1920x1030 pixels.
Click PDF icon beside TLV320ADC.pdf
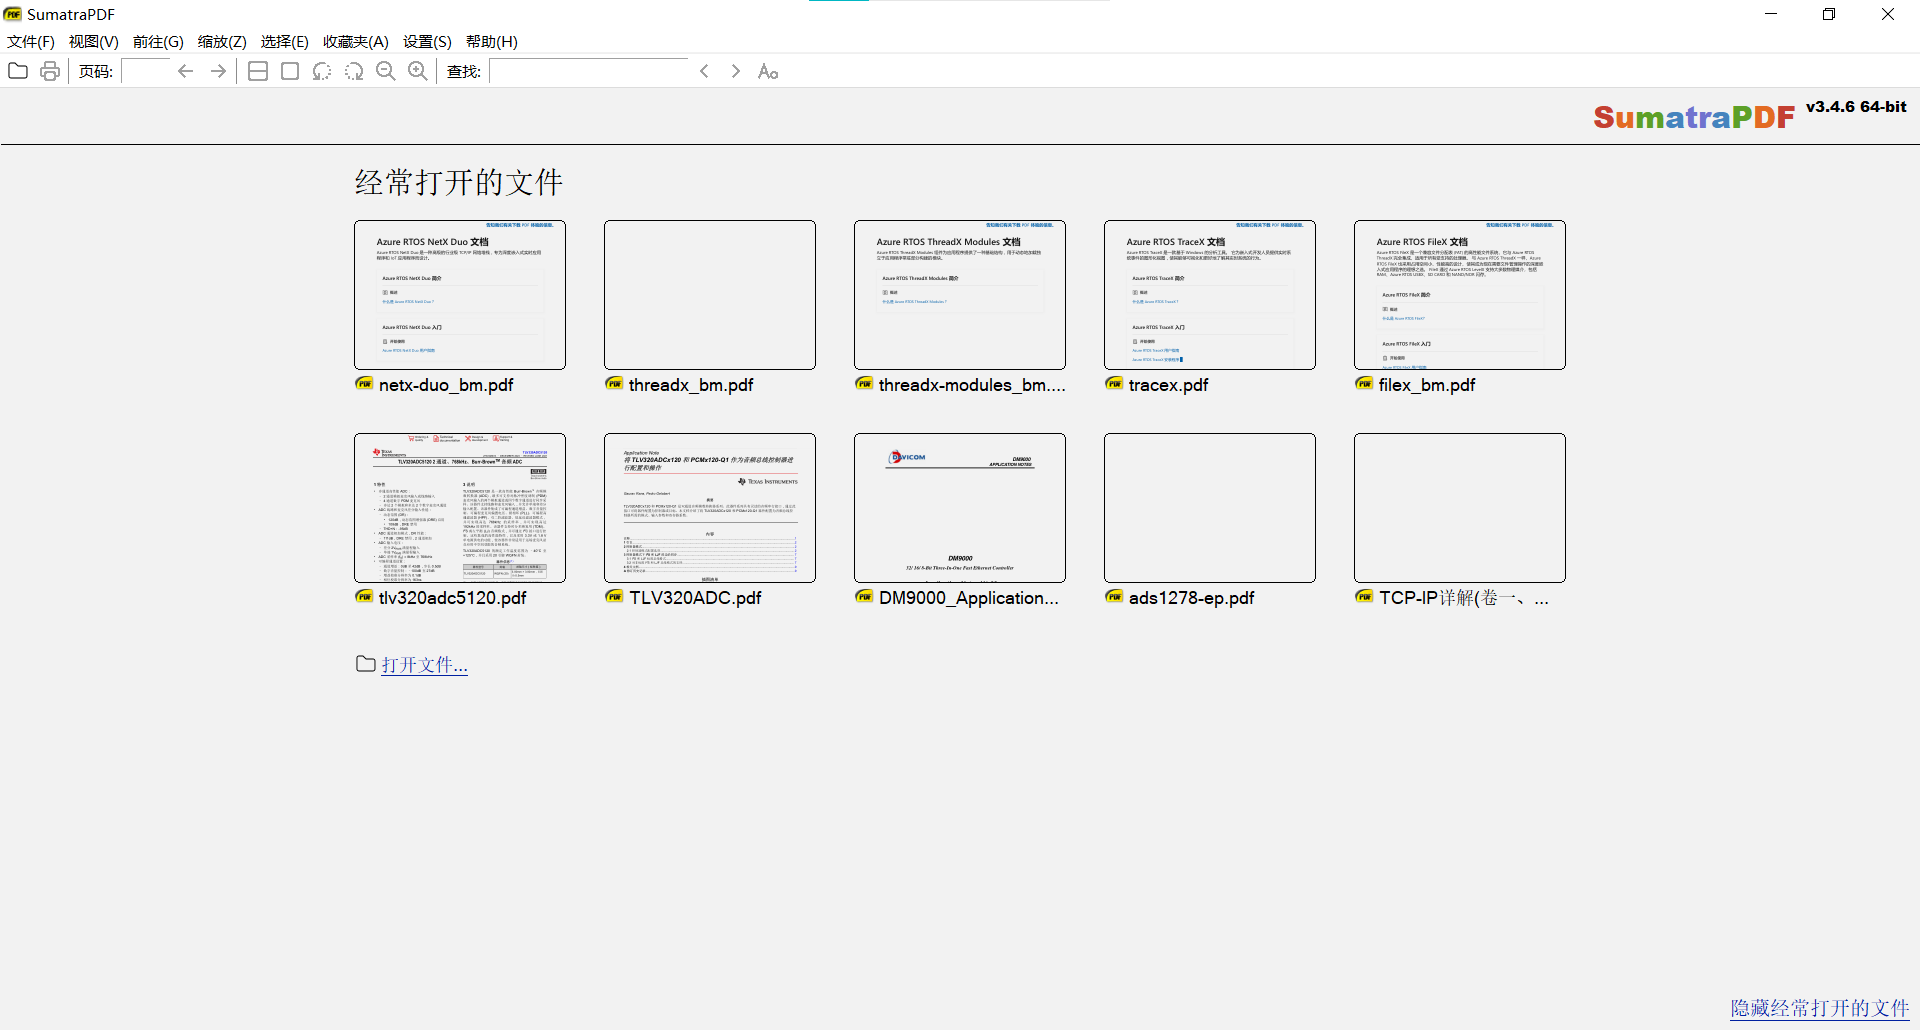[614, 597]
